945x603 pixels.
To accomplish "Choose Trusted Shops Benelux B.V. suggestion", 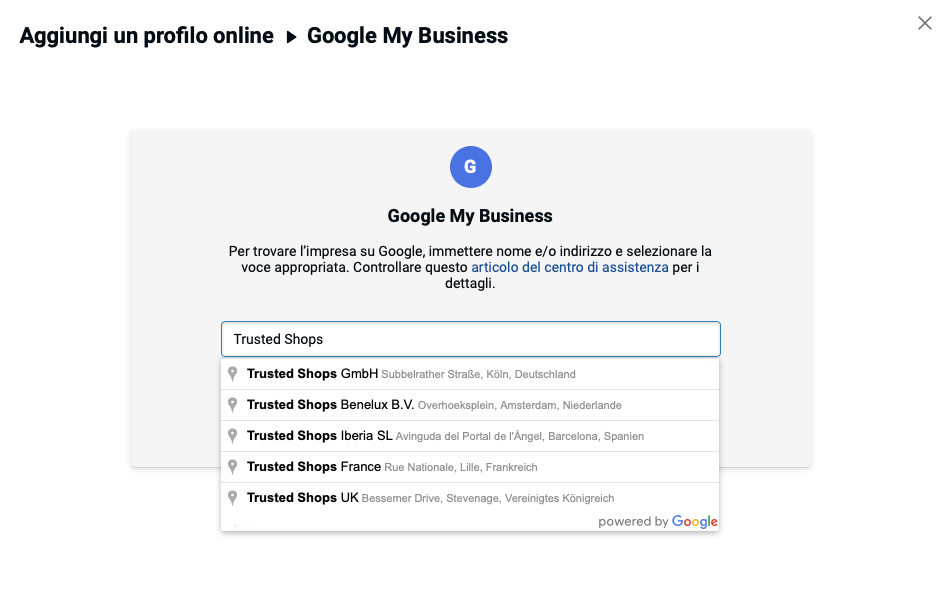I will [x=330, y=405].
